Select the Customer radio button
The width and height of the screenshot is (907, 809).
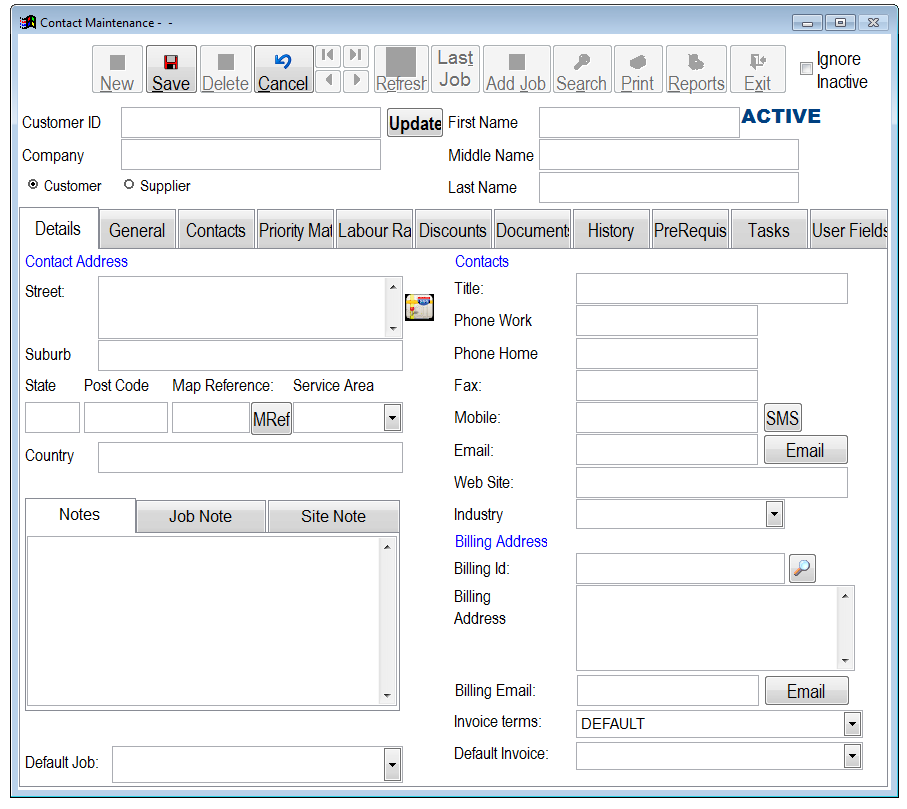33,185
